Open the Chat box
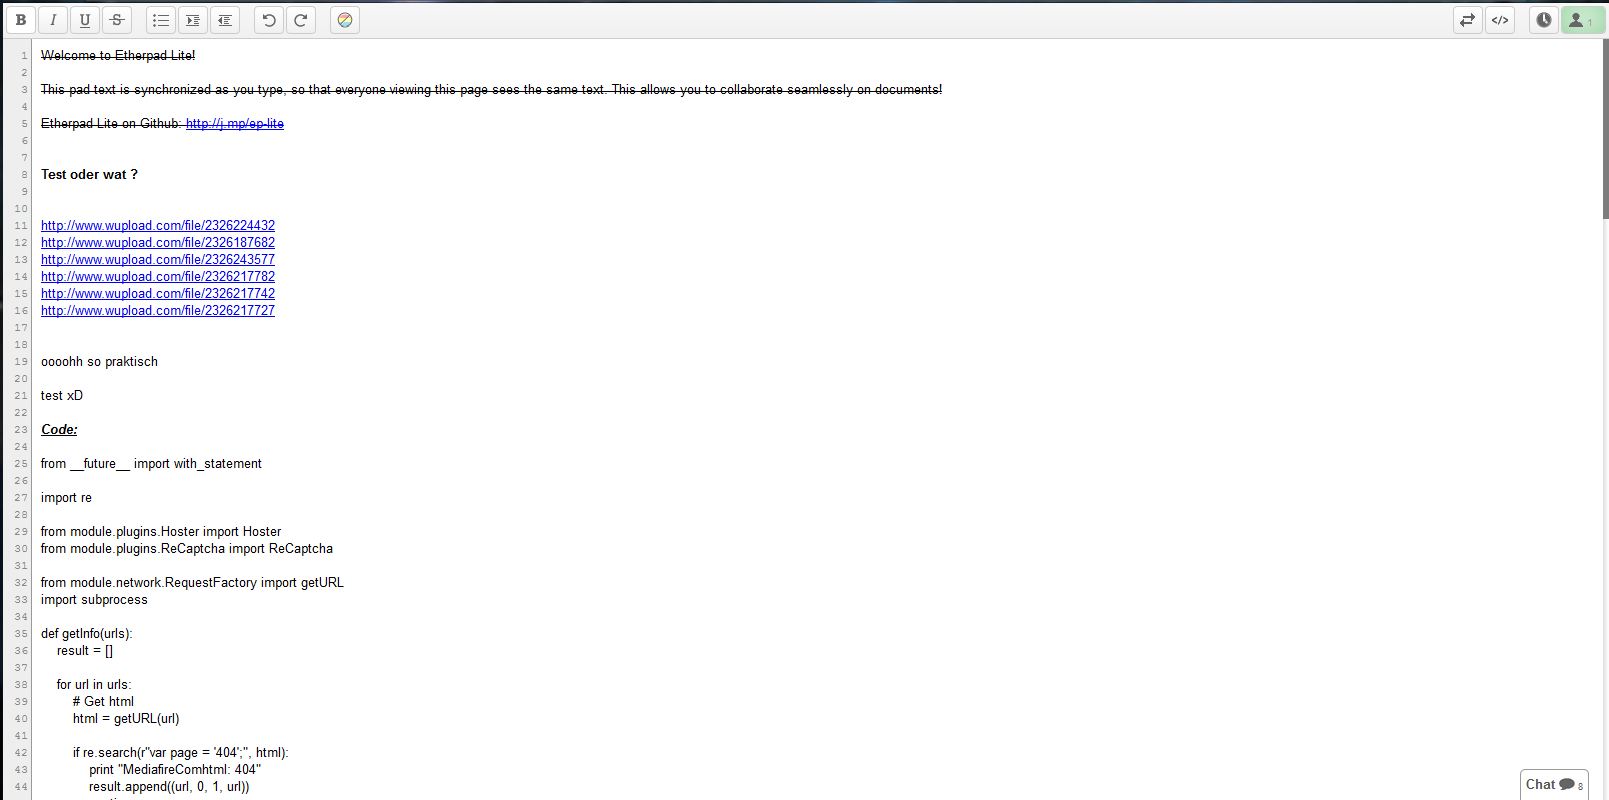This screenshot has width=1609, height=800. (x=1553, y=785)
